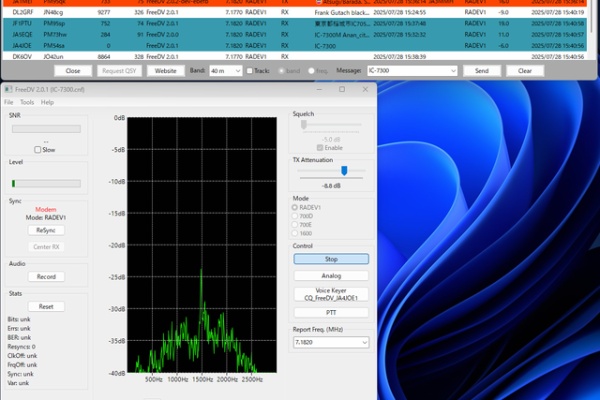Toggle the Slow SNR checkbox
Screen dimensions: 600x400
point(38,150)
